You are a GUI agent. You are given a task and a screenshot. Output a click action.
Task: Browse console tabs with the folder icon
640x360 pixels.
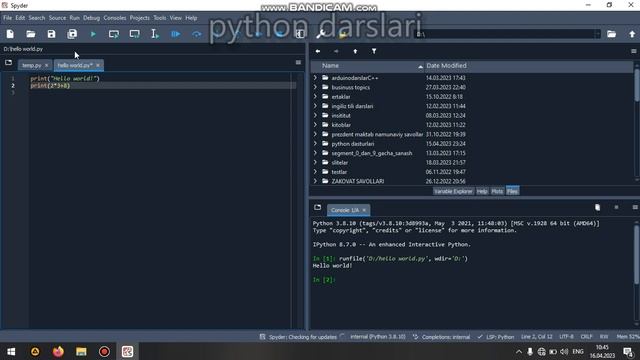click(x=318, y=208)
